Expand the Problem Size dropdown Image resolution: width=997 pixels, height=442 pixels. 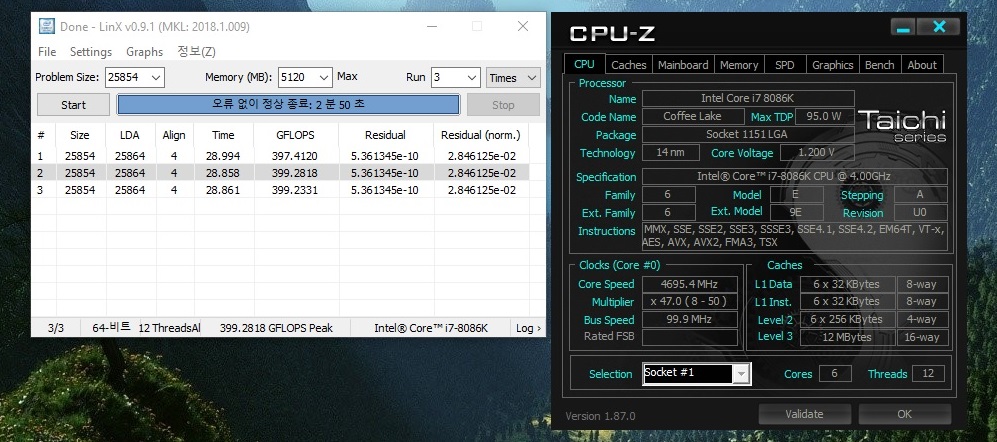click(x=155, y=78)
